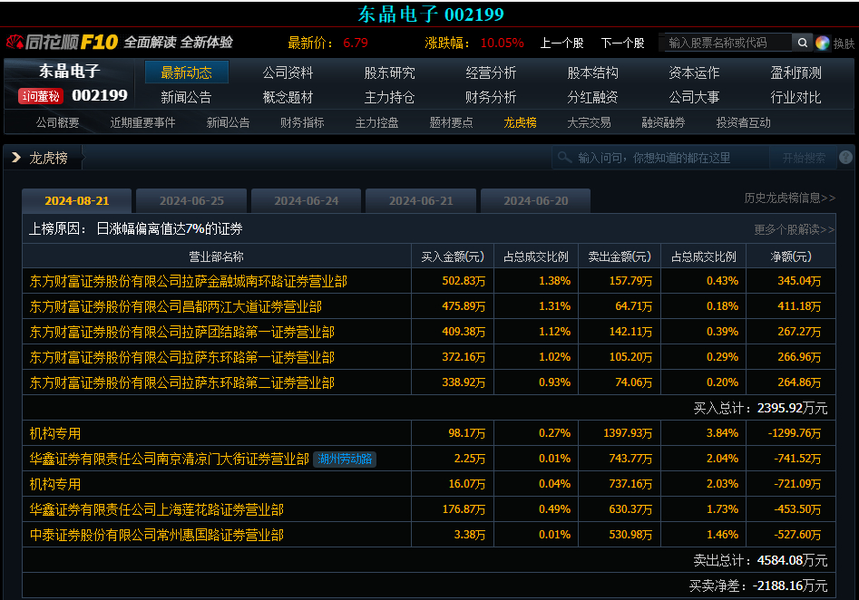Screen dimensions: 859x600
Task: Select the 2024-06-21 date tab
Action: pos(421,201)
